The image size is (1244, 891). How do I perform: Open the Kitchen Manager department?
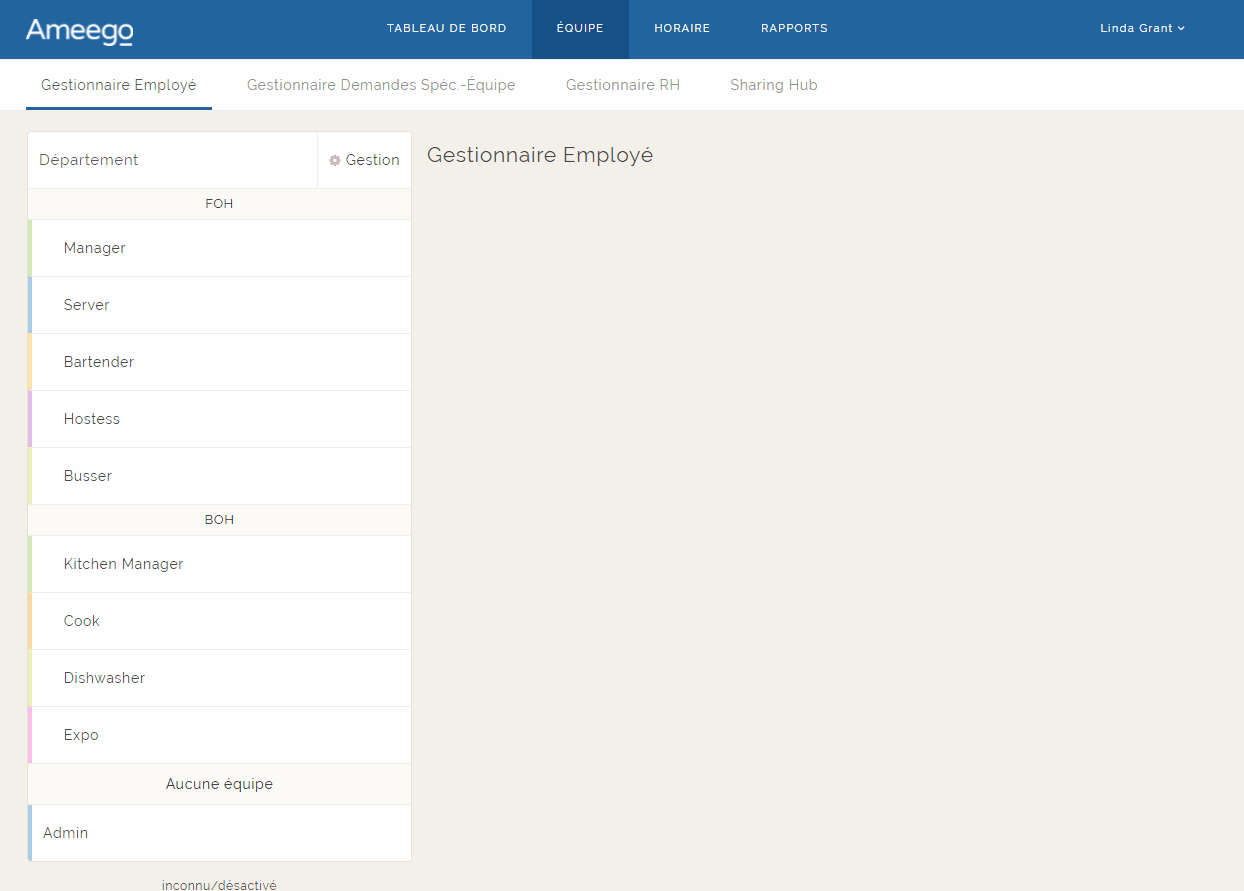124,564
